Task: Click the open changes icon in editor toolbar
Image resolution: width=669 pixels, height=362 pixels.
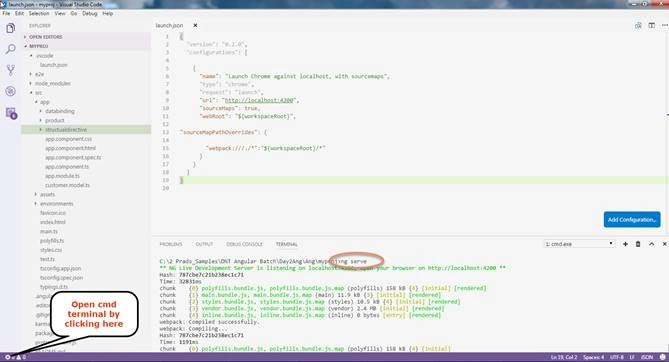Action: 638,26
